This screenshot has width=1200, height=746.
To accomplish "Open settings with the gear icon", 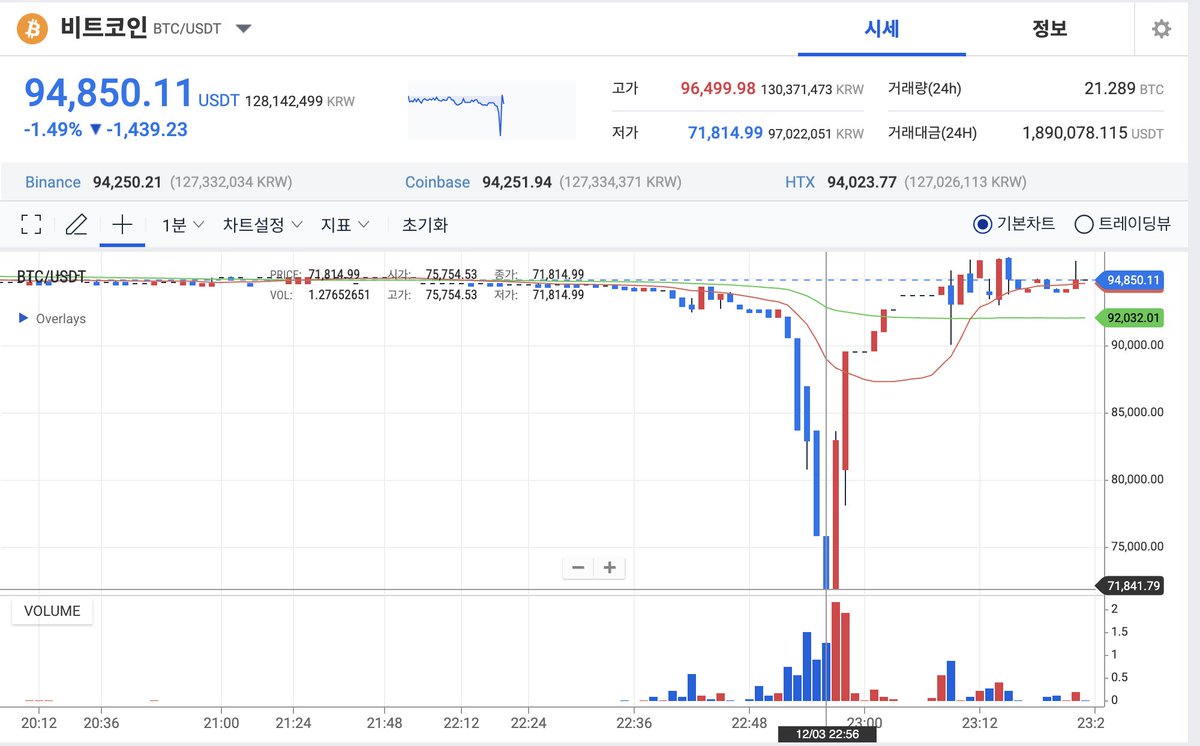I will (x=1161, y=29).
